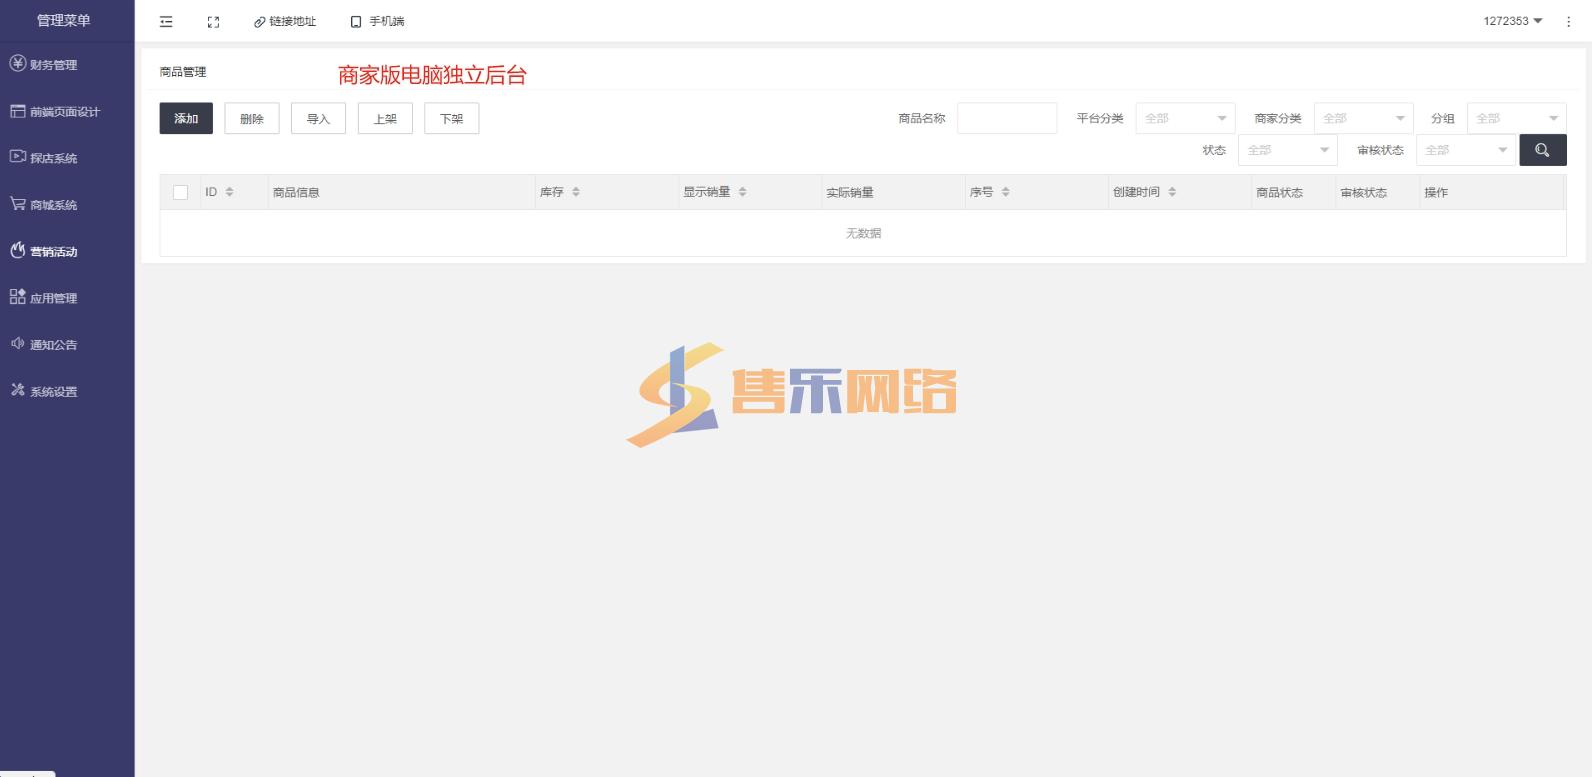The height and width of the screenshot is (777, 1593).
Task: Open 商城系统 in the sidebar
Action: [67, 205]
